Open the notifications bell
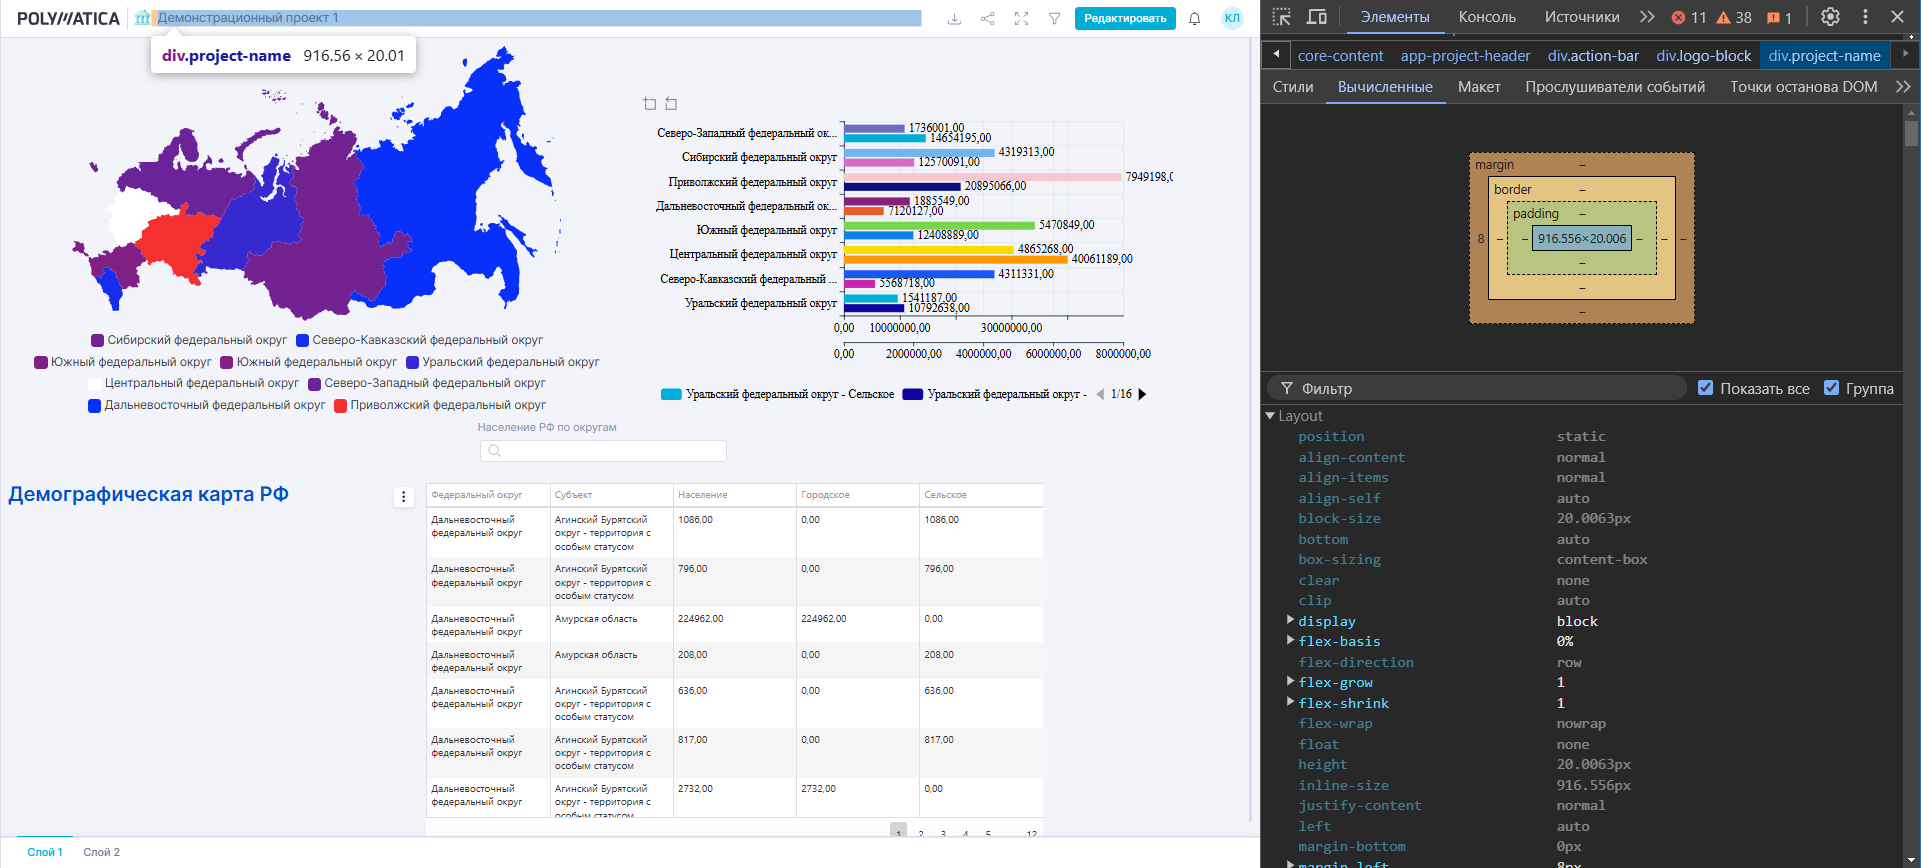This screenshot has width=1921, height=868. [1194, 19]
